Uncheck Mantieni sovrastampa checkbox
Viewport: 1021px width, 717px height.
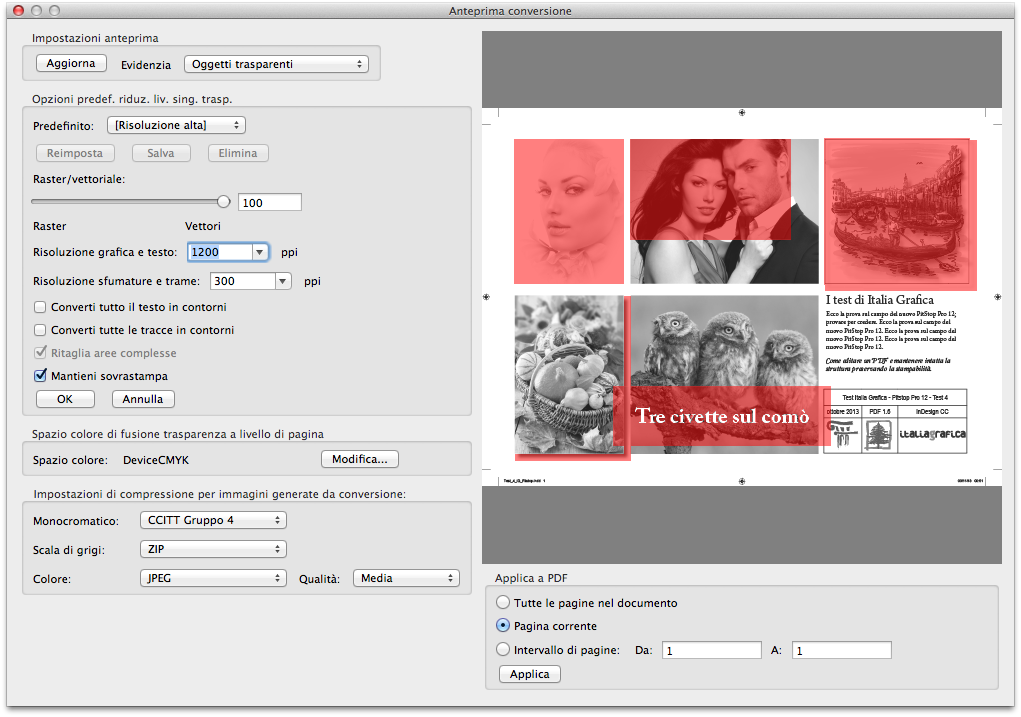(x=41, y=376)
